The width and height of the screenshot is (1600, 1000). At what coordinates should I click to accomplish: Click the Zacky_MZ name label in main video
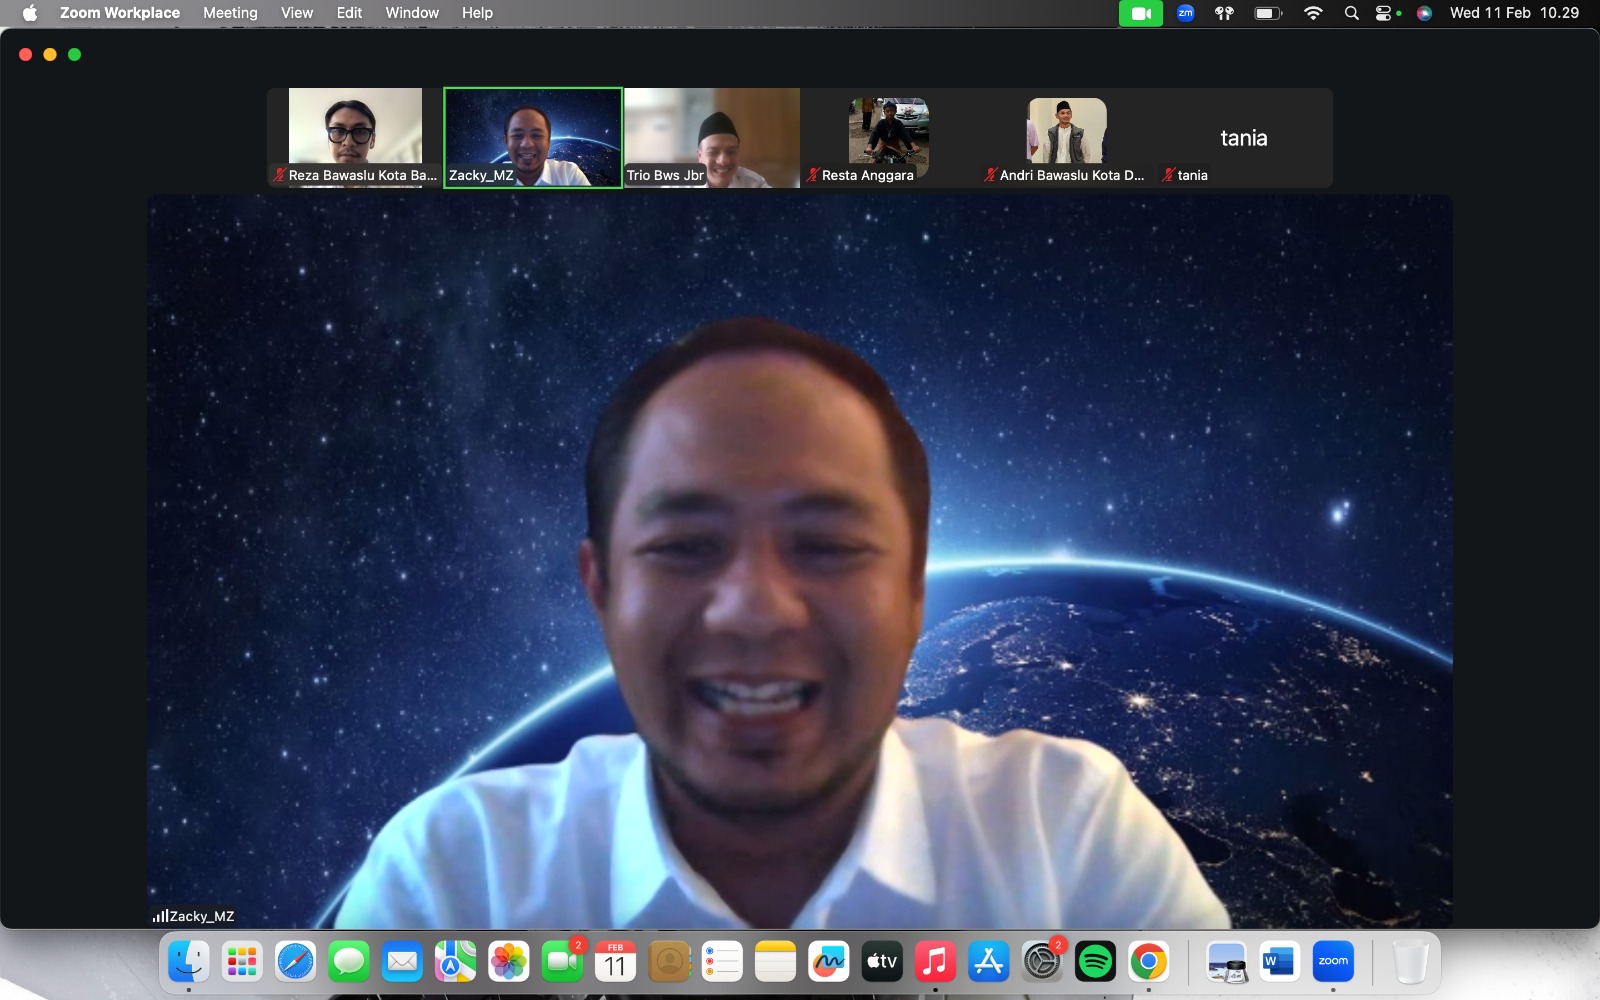click(x=202, y=916)
